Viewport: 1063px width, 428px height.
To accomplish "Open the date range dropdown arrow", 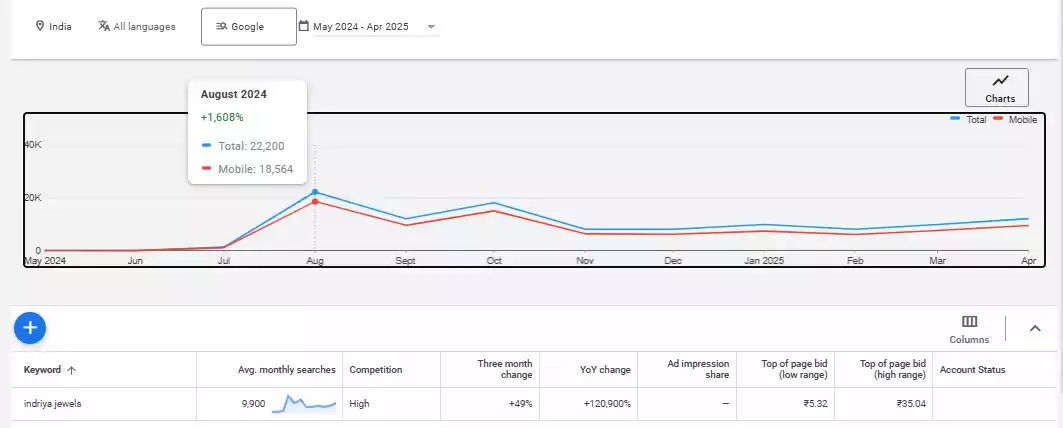I will (x=430, y=27).
